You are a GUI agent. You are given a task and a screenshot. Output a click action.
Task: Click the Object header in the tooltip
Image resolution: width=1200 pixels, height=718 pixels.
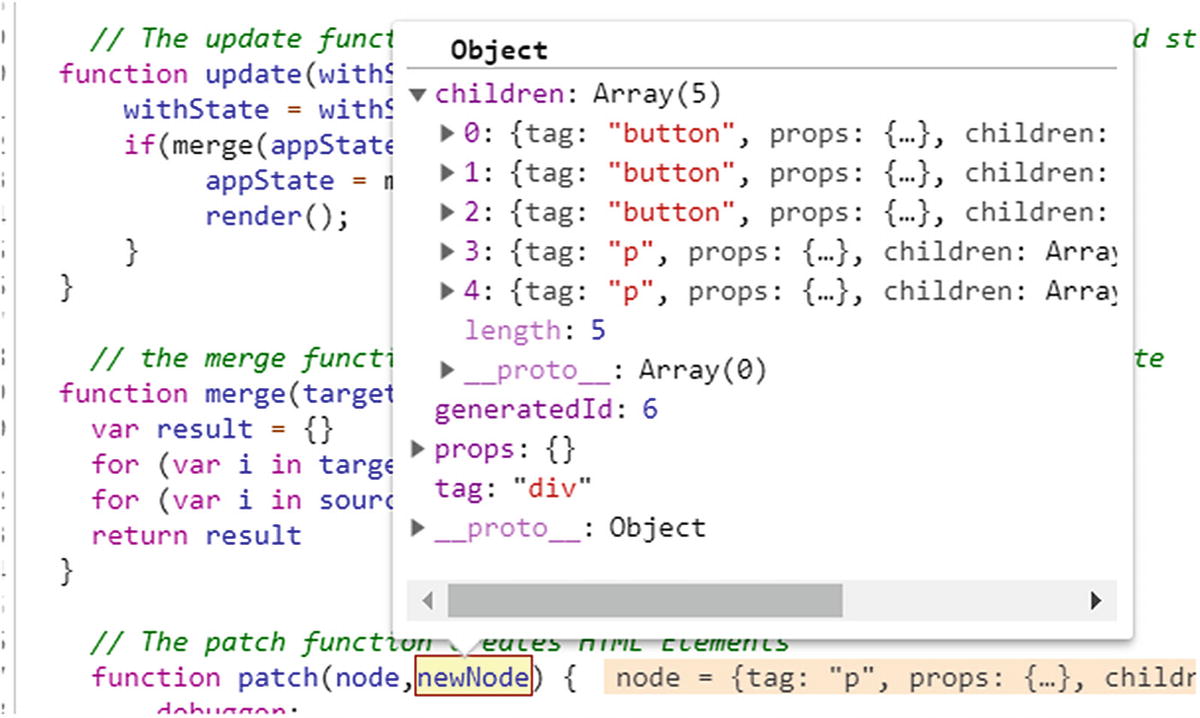[498, 49]
